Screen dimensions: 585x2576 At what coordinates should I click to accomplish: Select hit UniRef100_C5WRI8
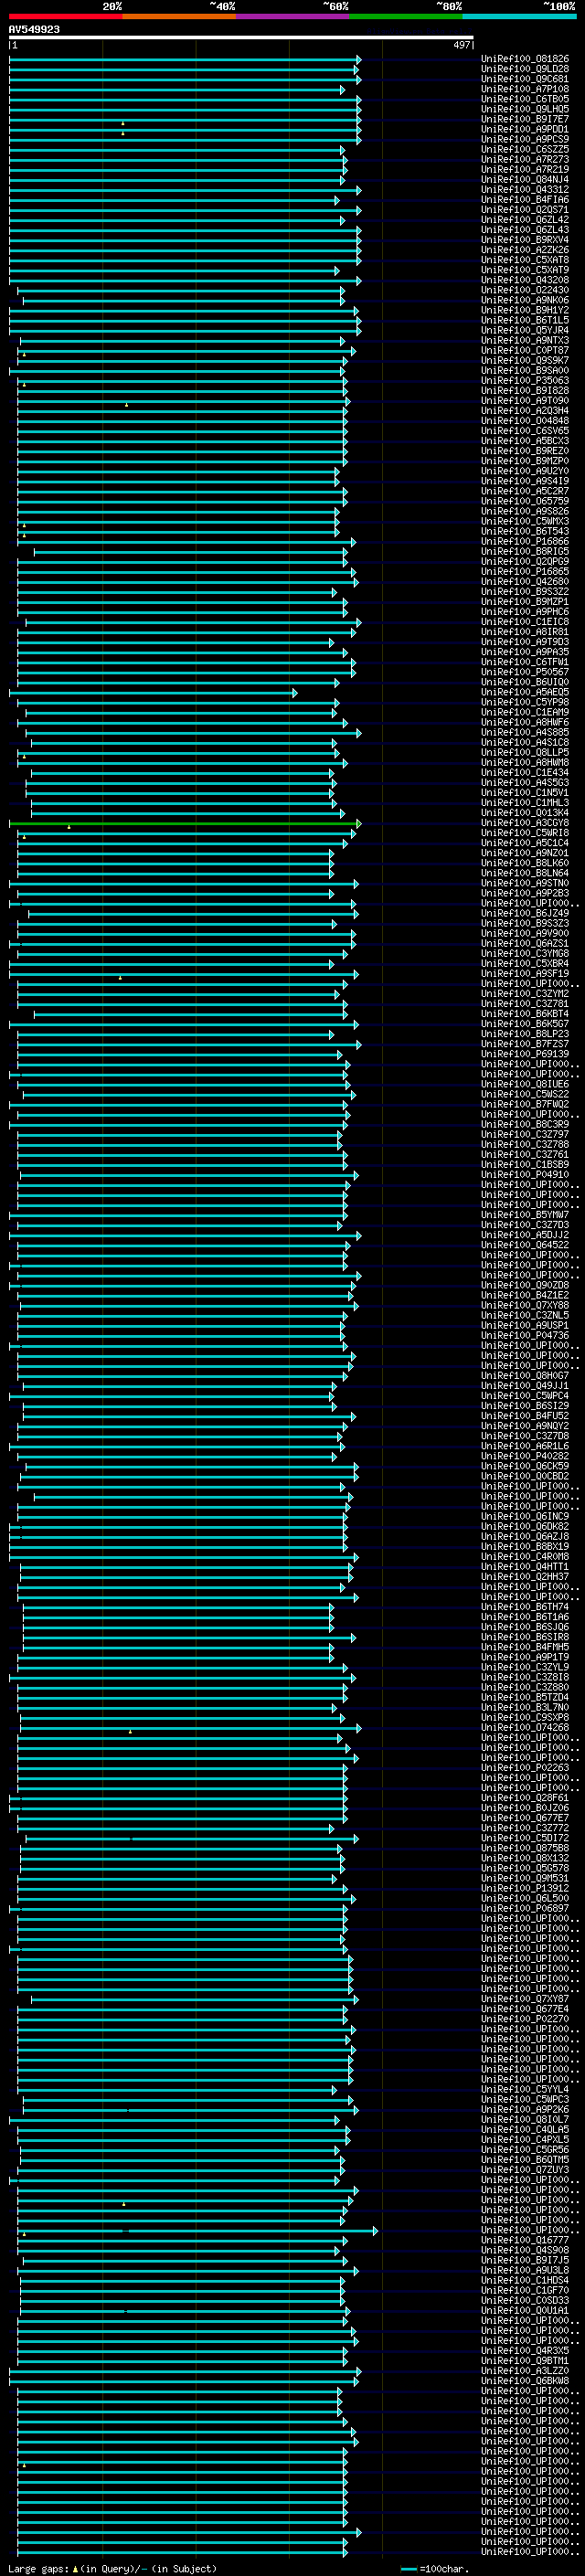click(x=525, y=833)
